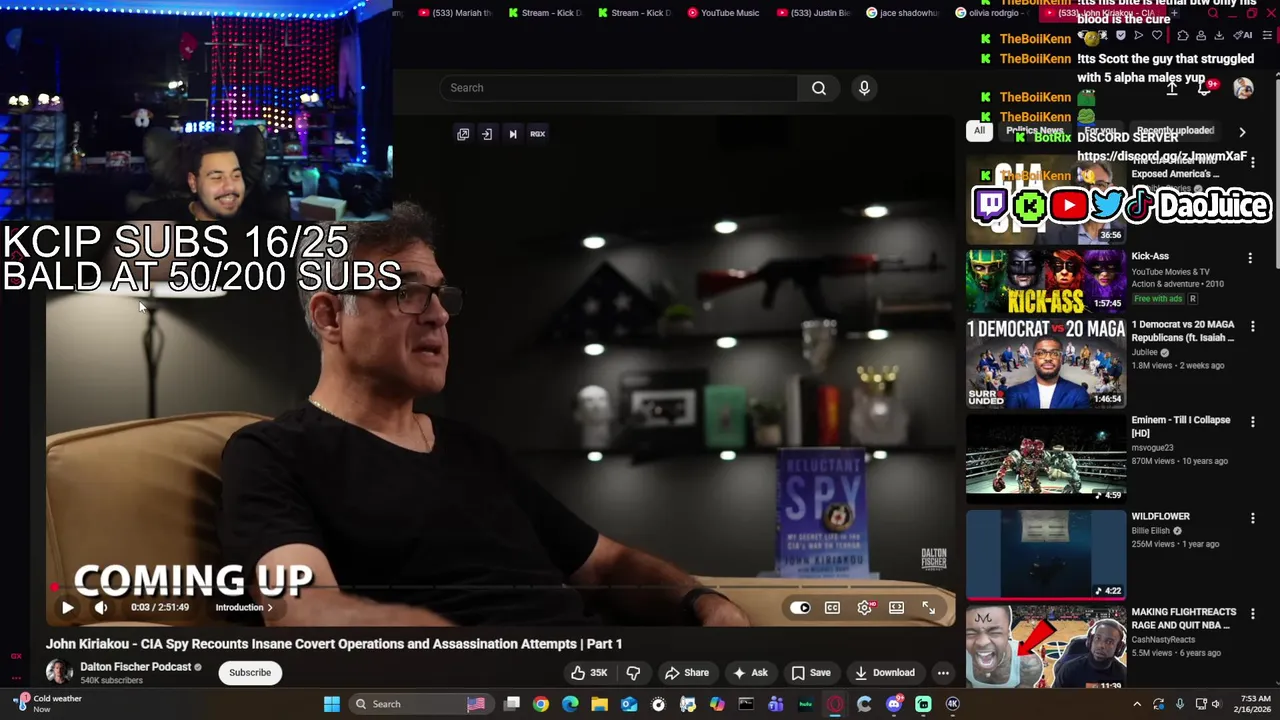Expand the system tray hidden icons chevron

click(x=1137, y=704)
